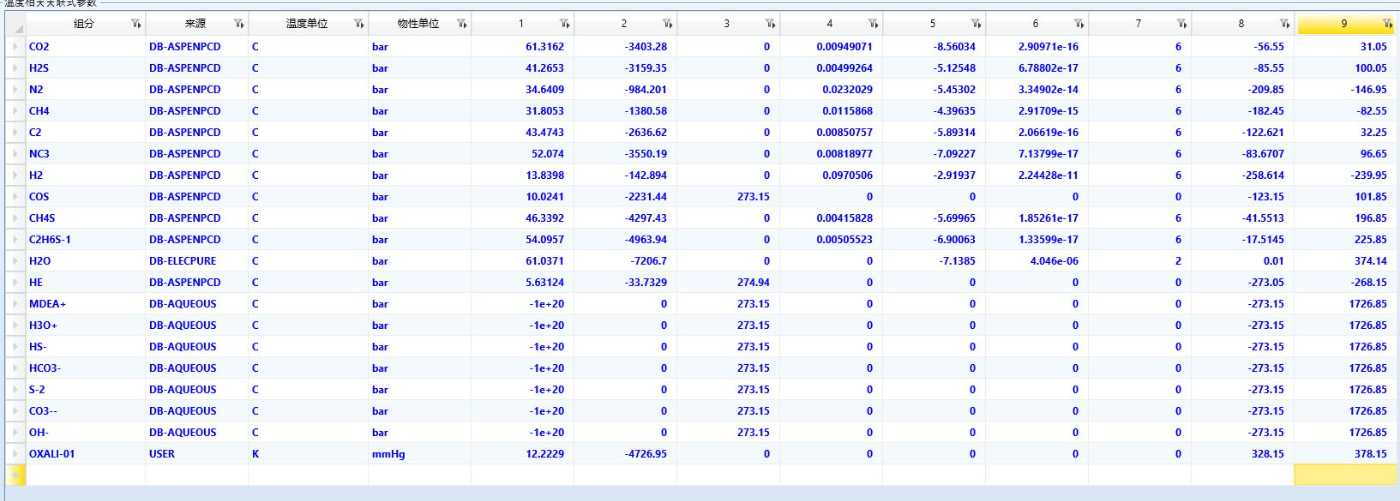Viewport: 1400px width, 501px height.
Task: Click the row marker beside OXALI-01
Action: [x=13, y=454]
